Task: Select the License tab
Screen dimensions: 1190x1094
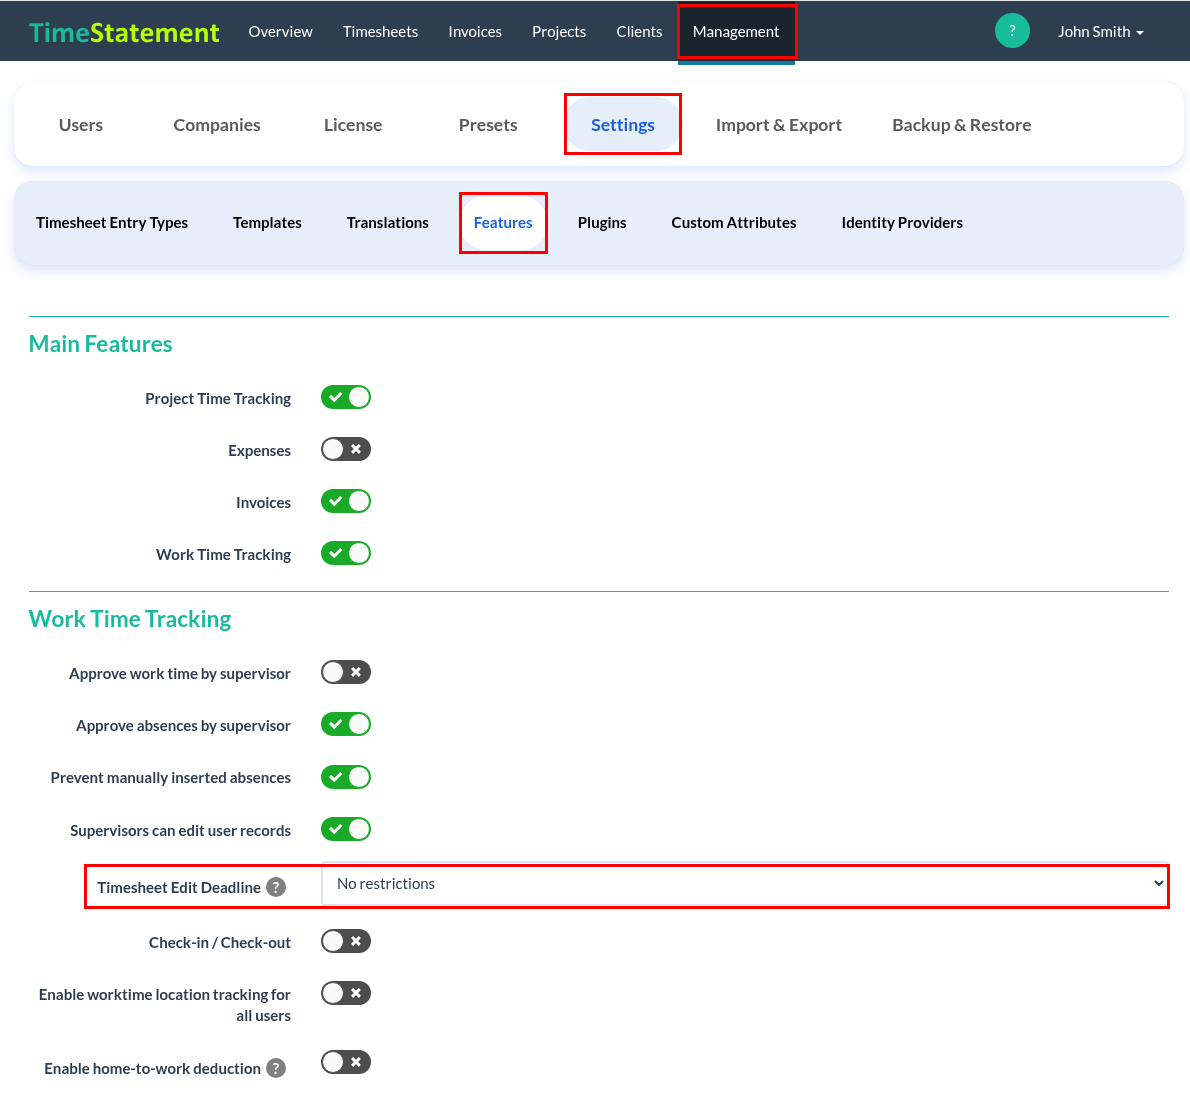Action: (353, 124)
